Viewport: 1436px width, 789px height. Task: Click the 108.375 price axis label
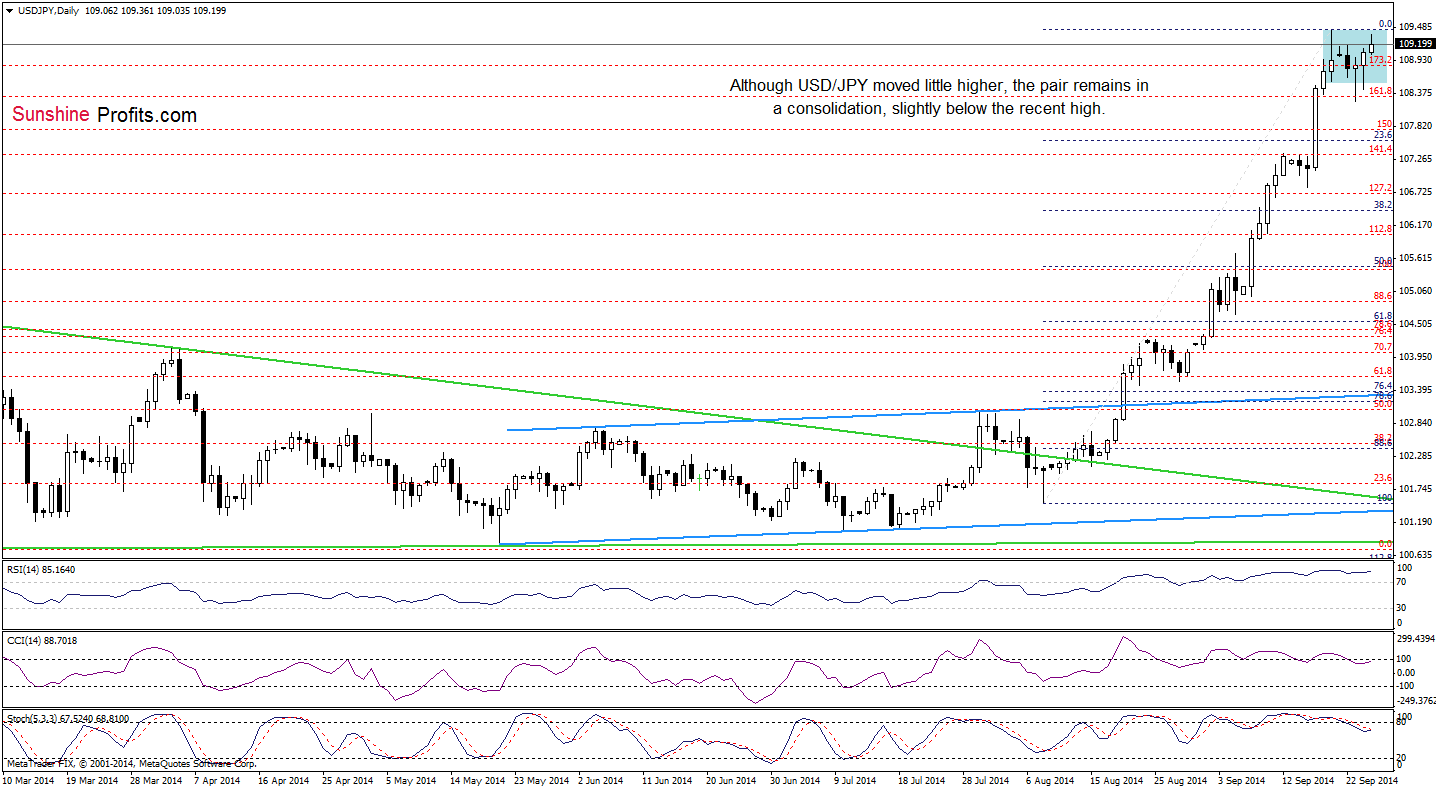(1415, 93)
